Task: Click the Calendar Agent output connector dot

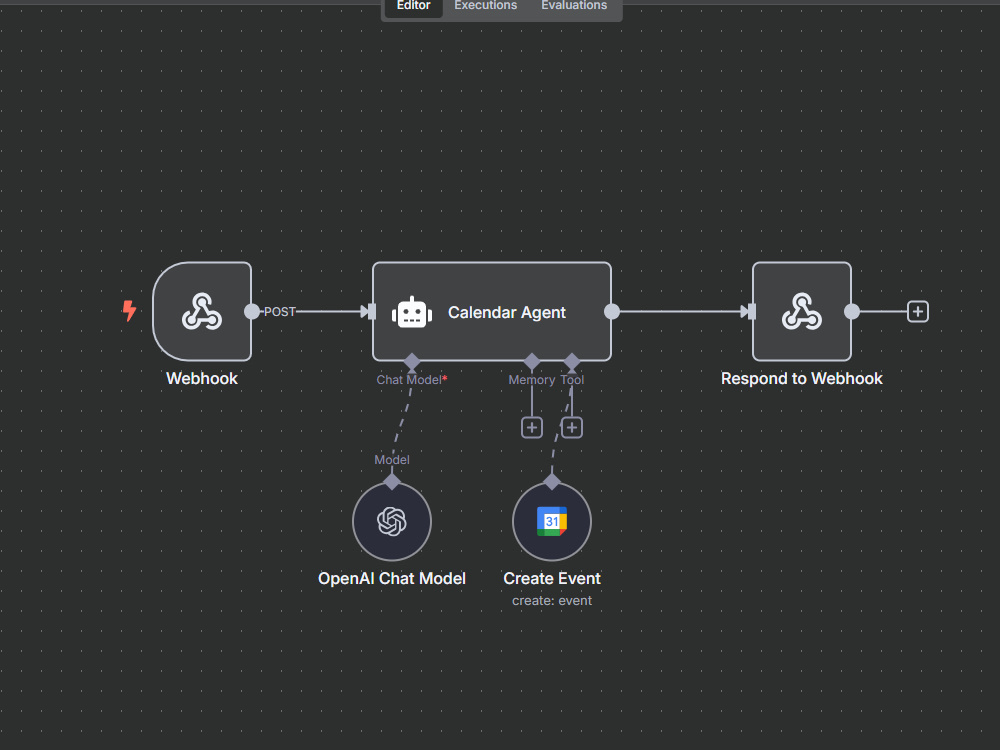Action: pyautogui.click(x=612, y=311)
